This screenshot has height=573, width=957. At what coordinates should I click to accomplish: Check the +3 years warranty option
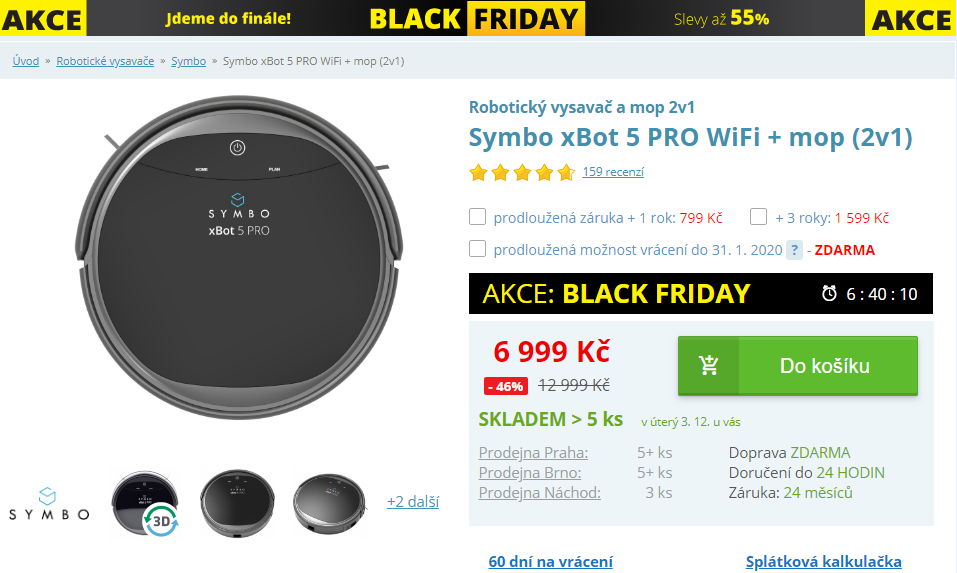point(758,217)
